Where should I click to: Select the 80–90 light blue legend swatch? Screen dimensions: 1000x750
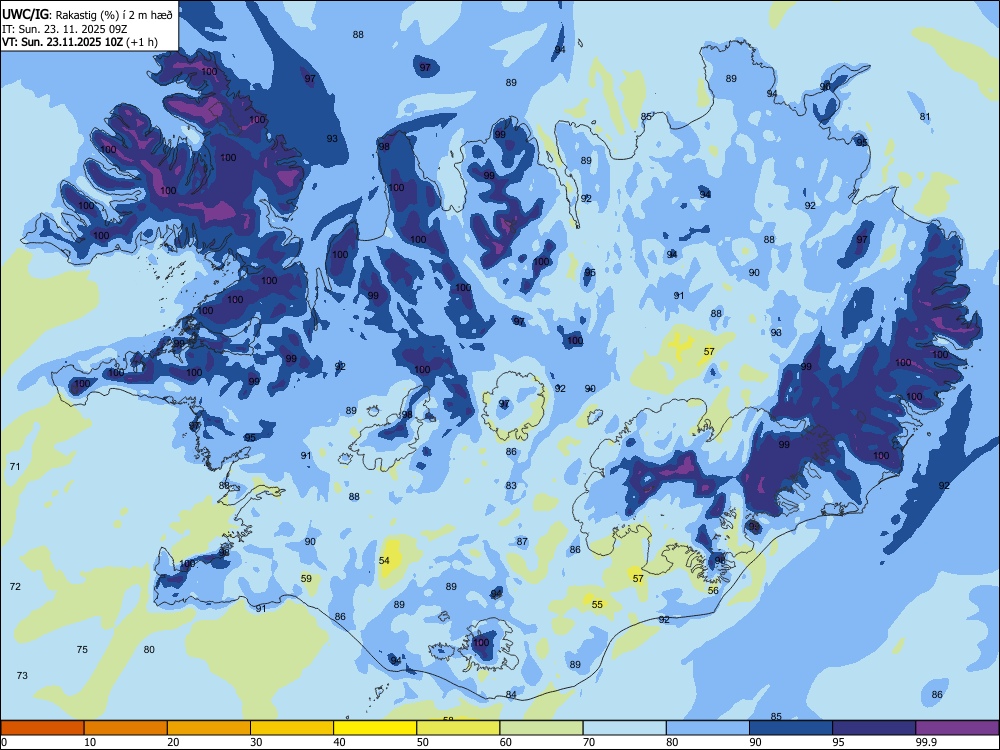click(708, 728)
